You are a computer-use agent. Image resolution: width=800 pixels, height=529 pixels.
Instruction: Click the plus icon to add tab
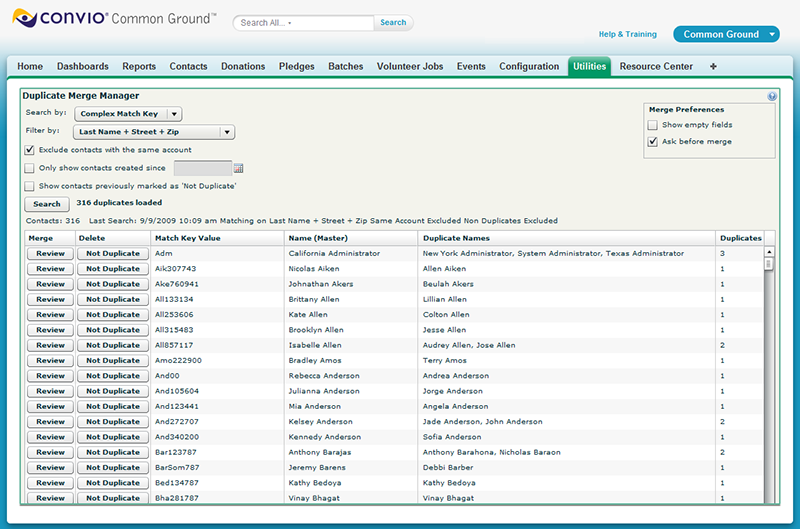(x=713, y=67)
